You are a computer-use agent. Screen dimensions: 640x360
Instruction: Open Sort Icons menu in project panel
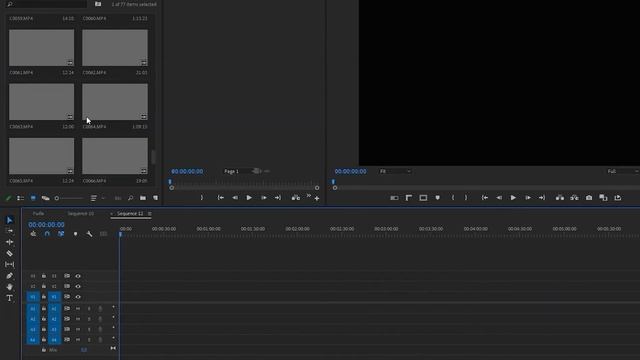pos(93,198)
